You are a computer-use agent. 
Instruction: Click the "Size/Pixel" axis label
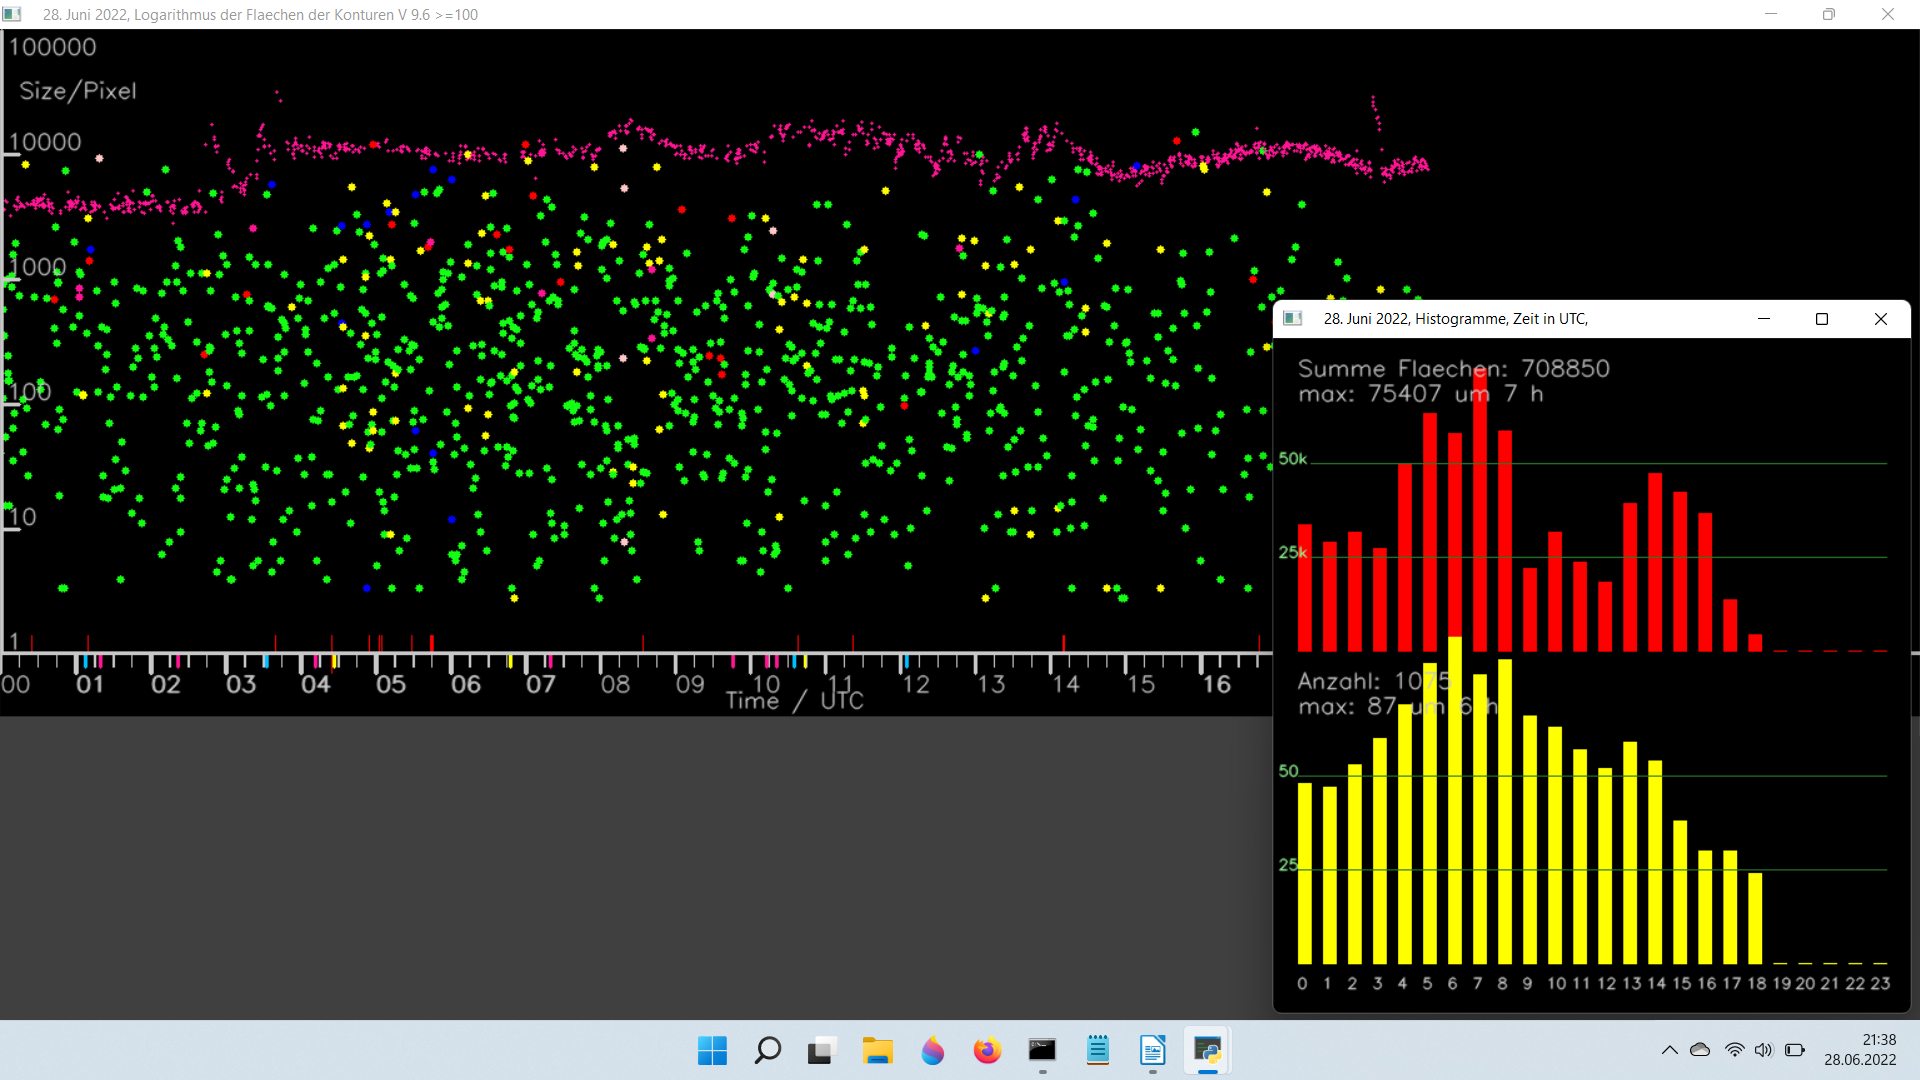pyautogui.click(x=78, y=91)
